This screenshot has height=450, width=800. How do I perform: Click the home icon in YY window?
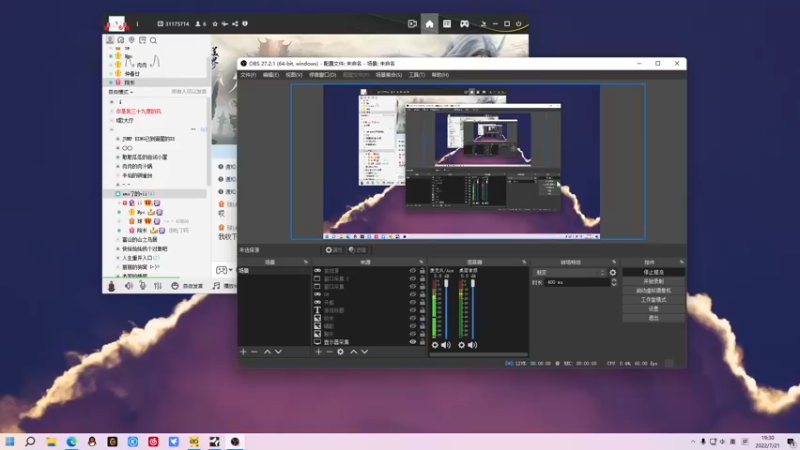pos(430,23)
